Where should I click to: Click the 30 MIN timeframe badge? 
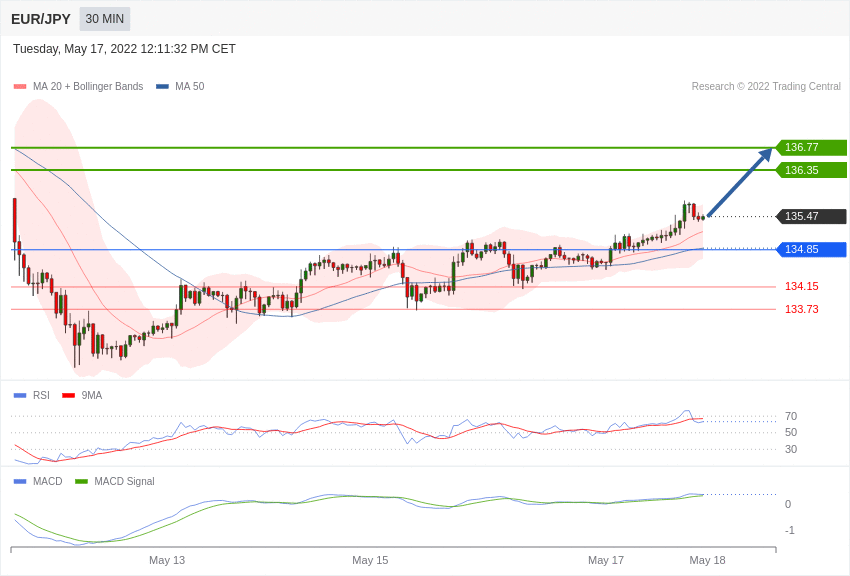pyautogui.click(x=105, y=19)
